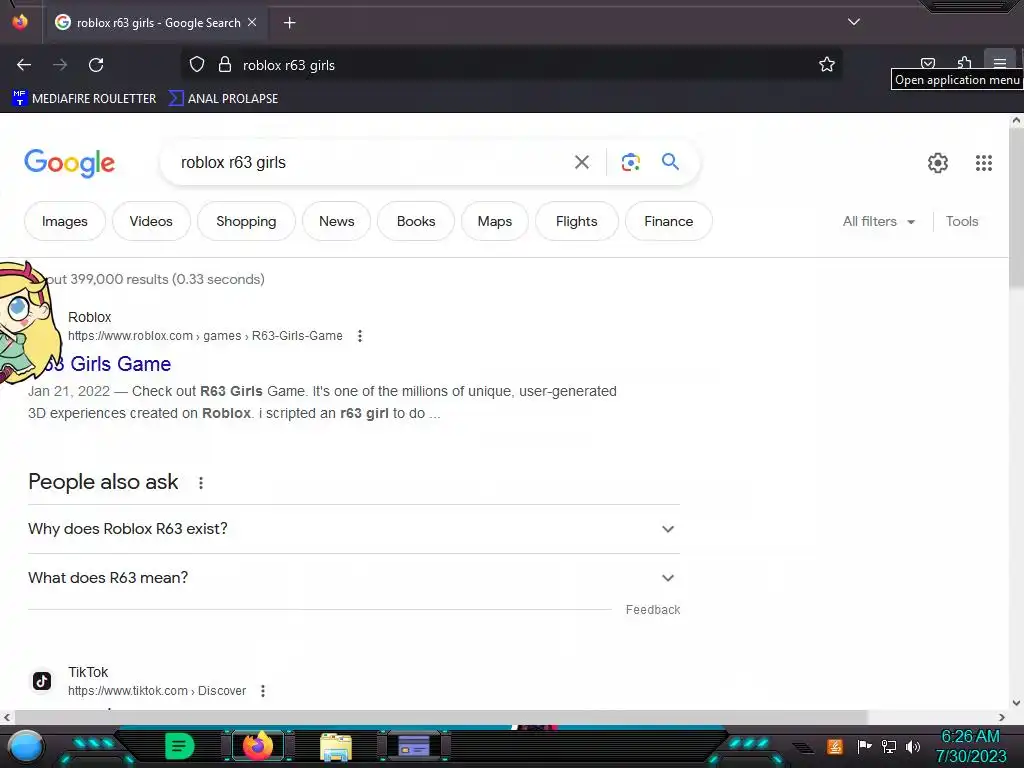Select the 'TikTok' site name text

[88, 672]
